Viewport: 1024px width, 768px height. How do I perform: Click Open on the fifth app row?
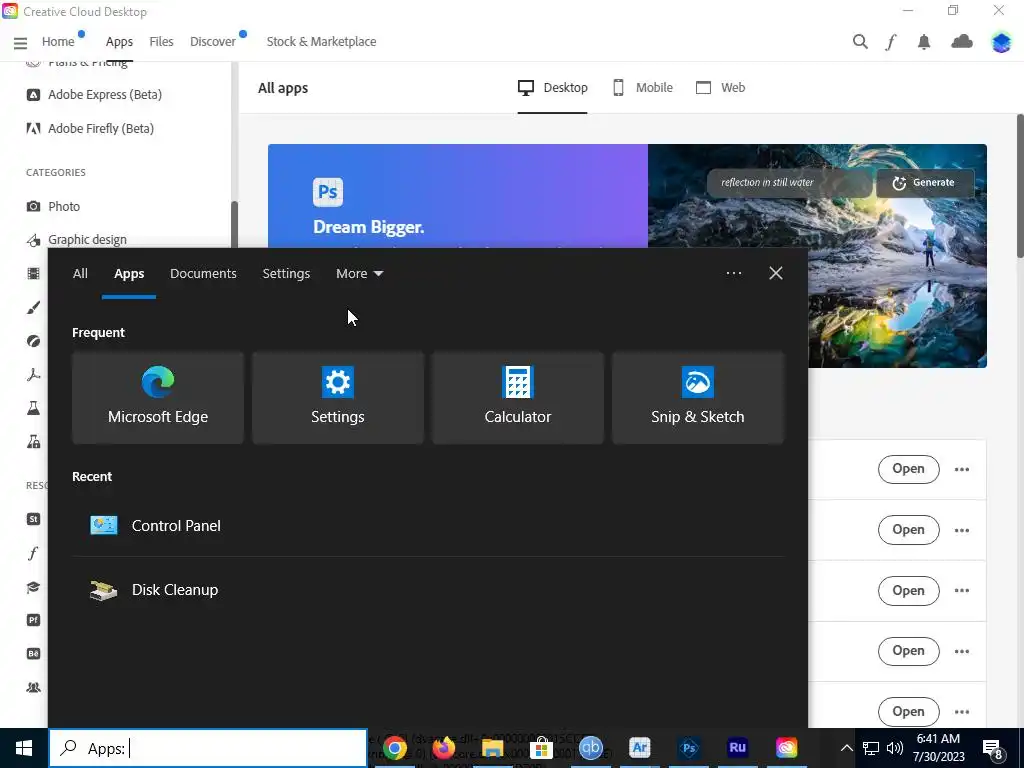pos(908,712)
